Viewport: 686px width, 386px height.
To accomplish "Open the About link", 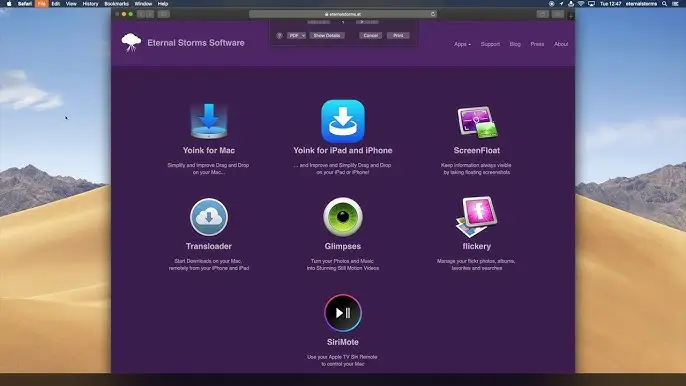I will (561, 44).
